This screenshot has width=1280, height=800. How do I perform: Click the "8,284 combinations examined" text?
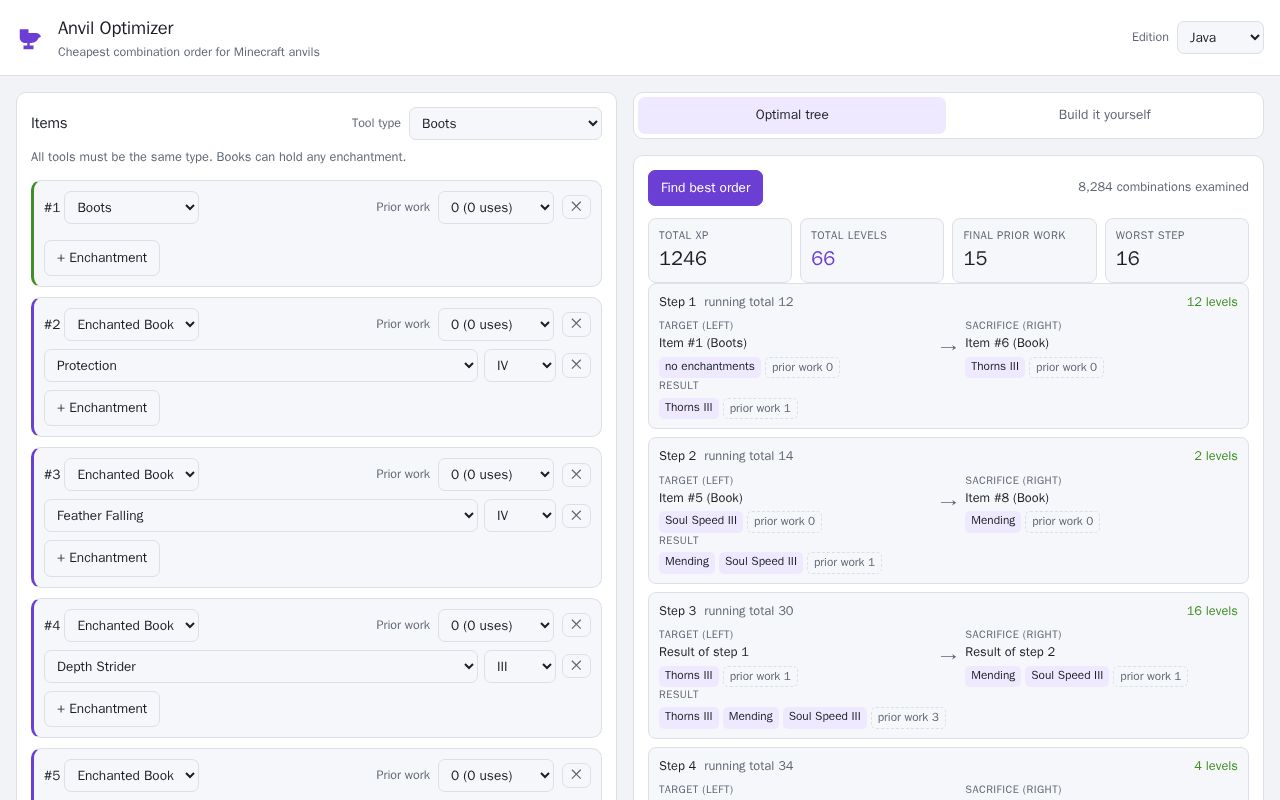(x=1163, y=187)
